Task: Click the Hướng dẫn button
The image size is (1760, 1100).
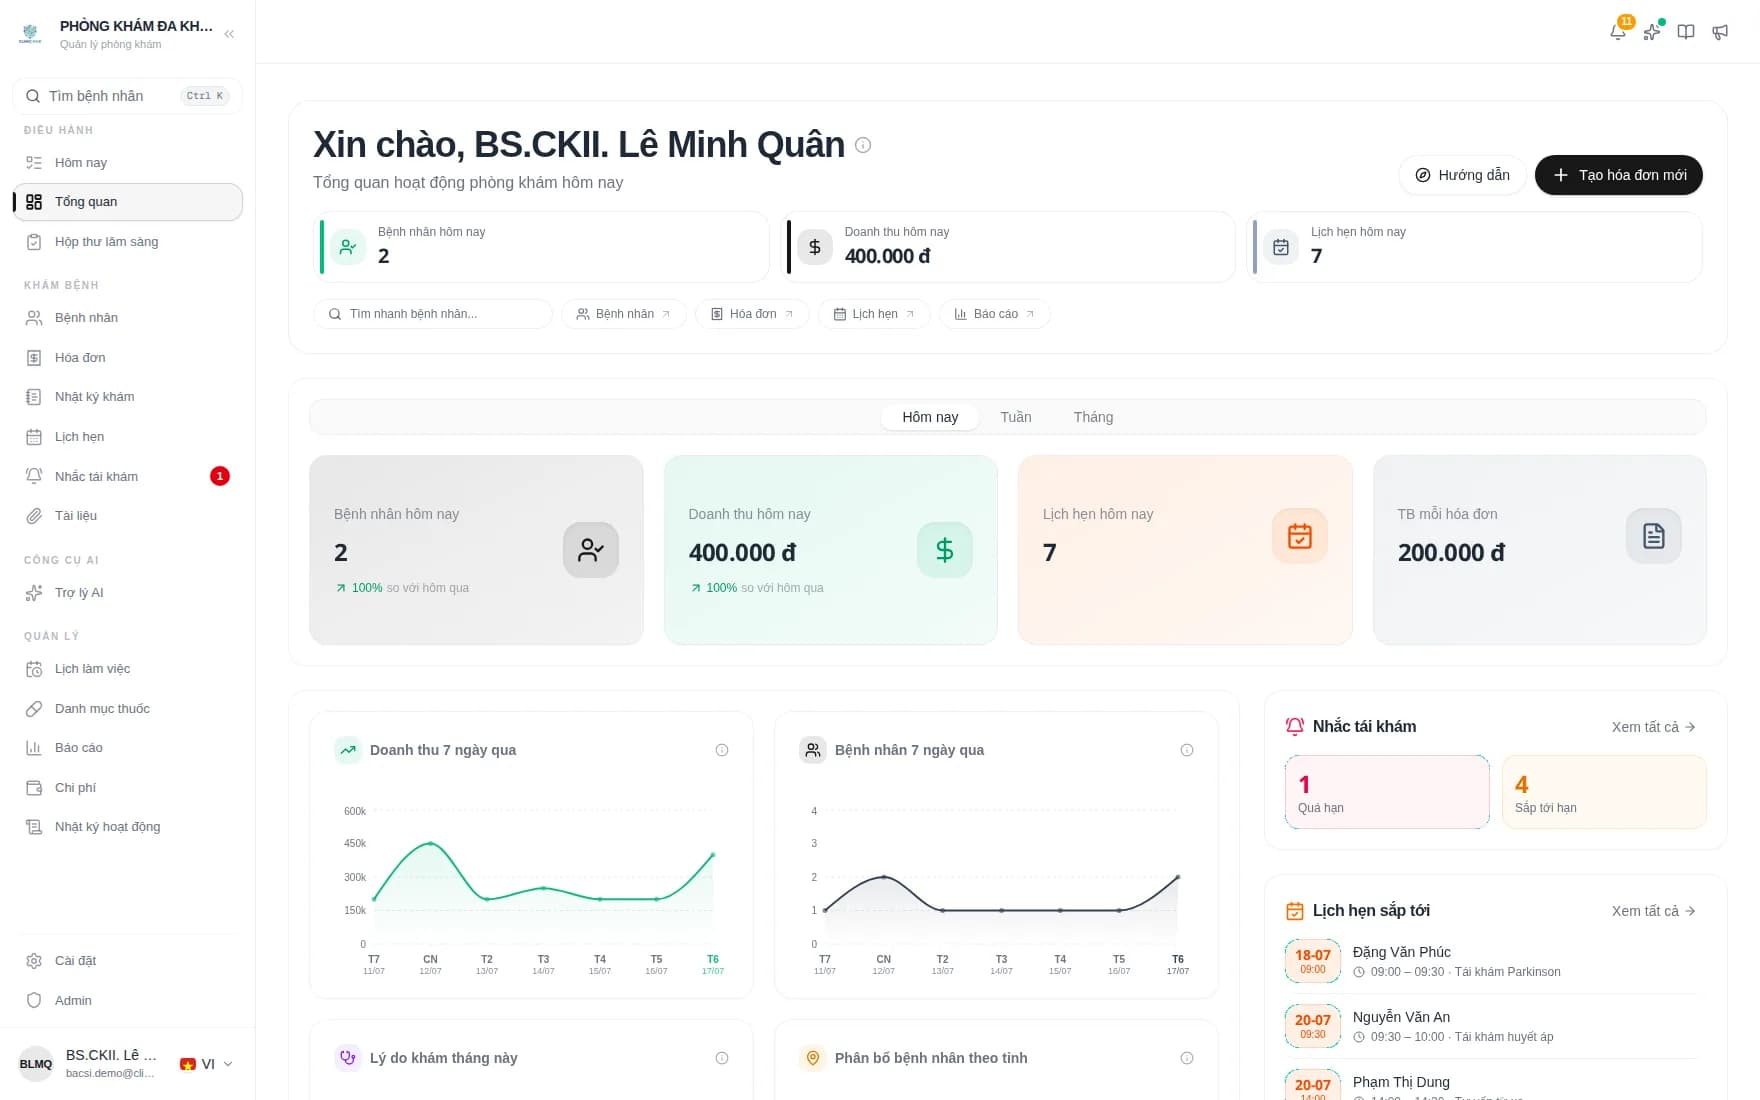Action: [x=1462, y=175]
